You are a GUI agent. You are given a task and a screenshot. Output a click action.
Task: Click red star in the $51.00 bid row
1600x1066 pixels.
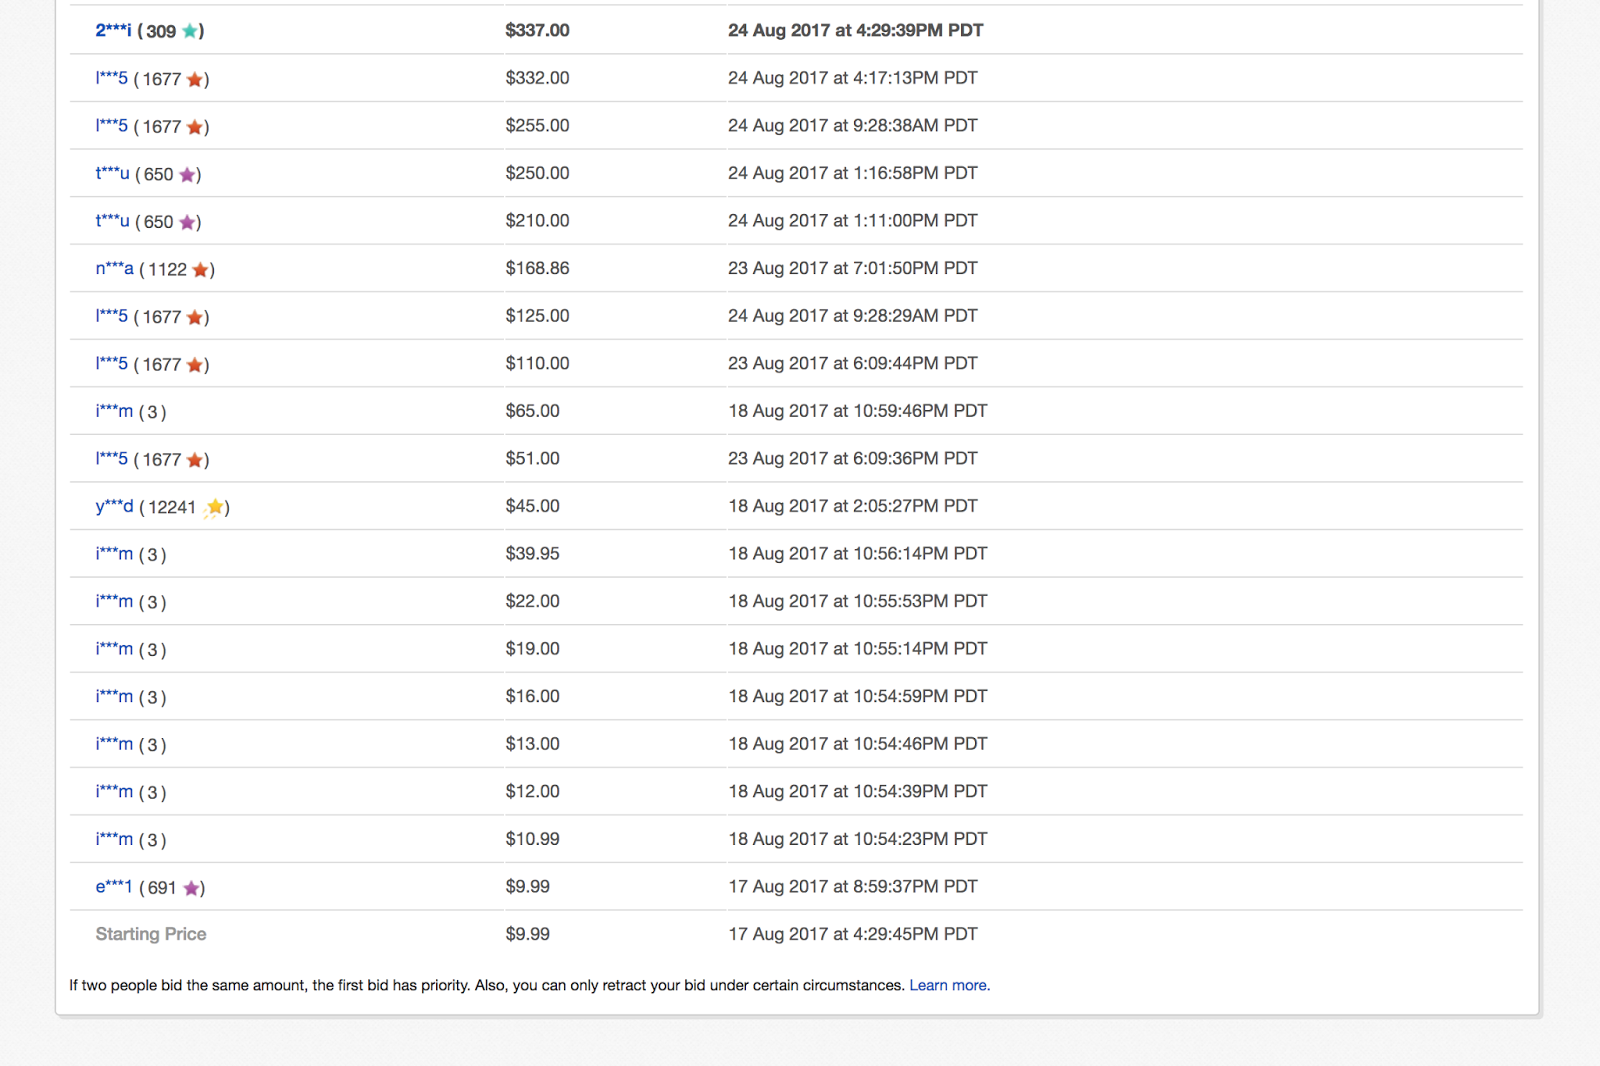(x=195, y=460)
